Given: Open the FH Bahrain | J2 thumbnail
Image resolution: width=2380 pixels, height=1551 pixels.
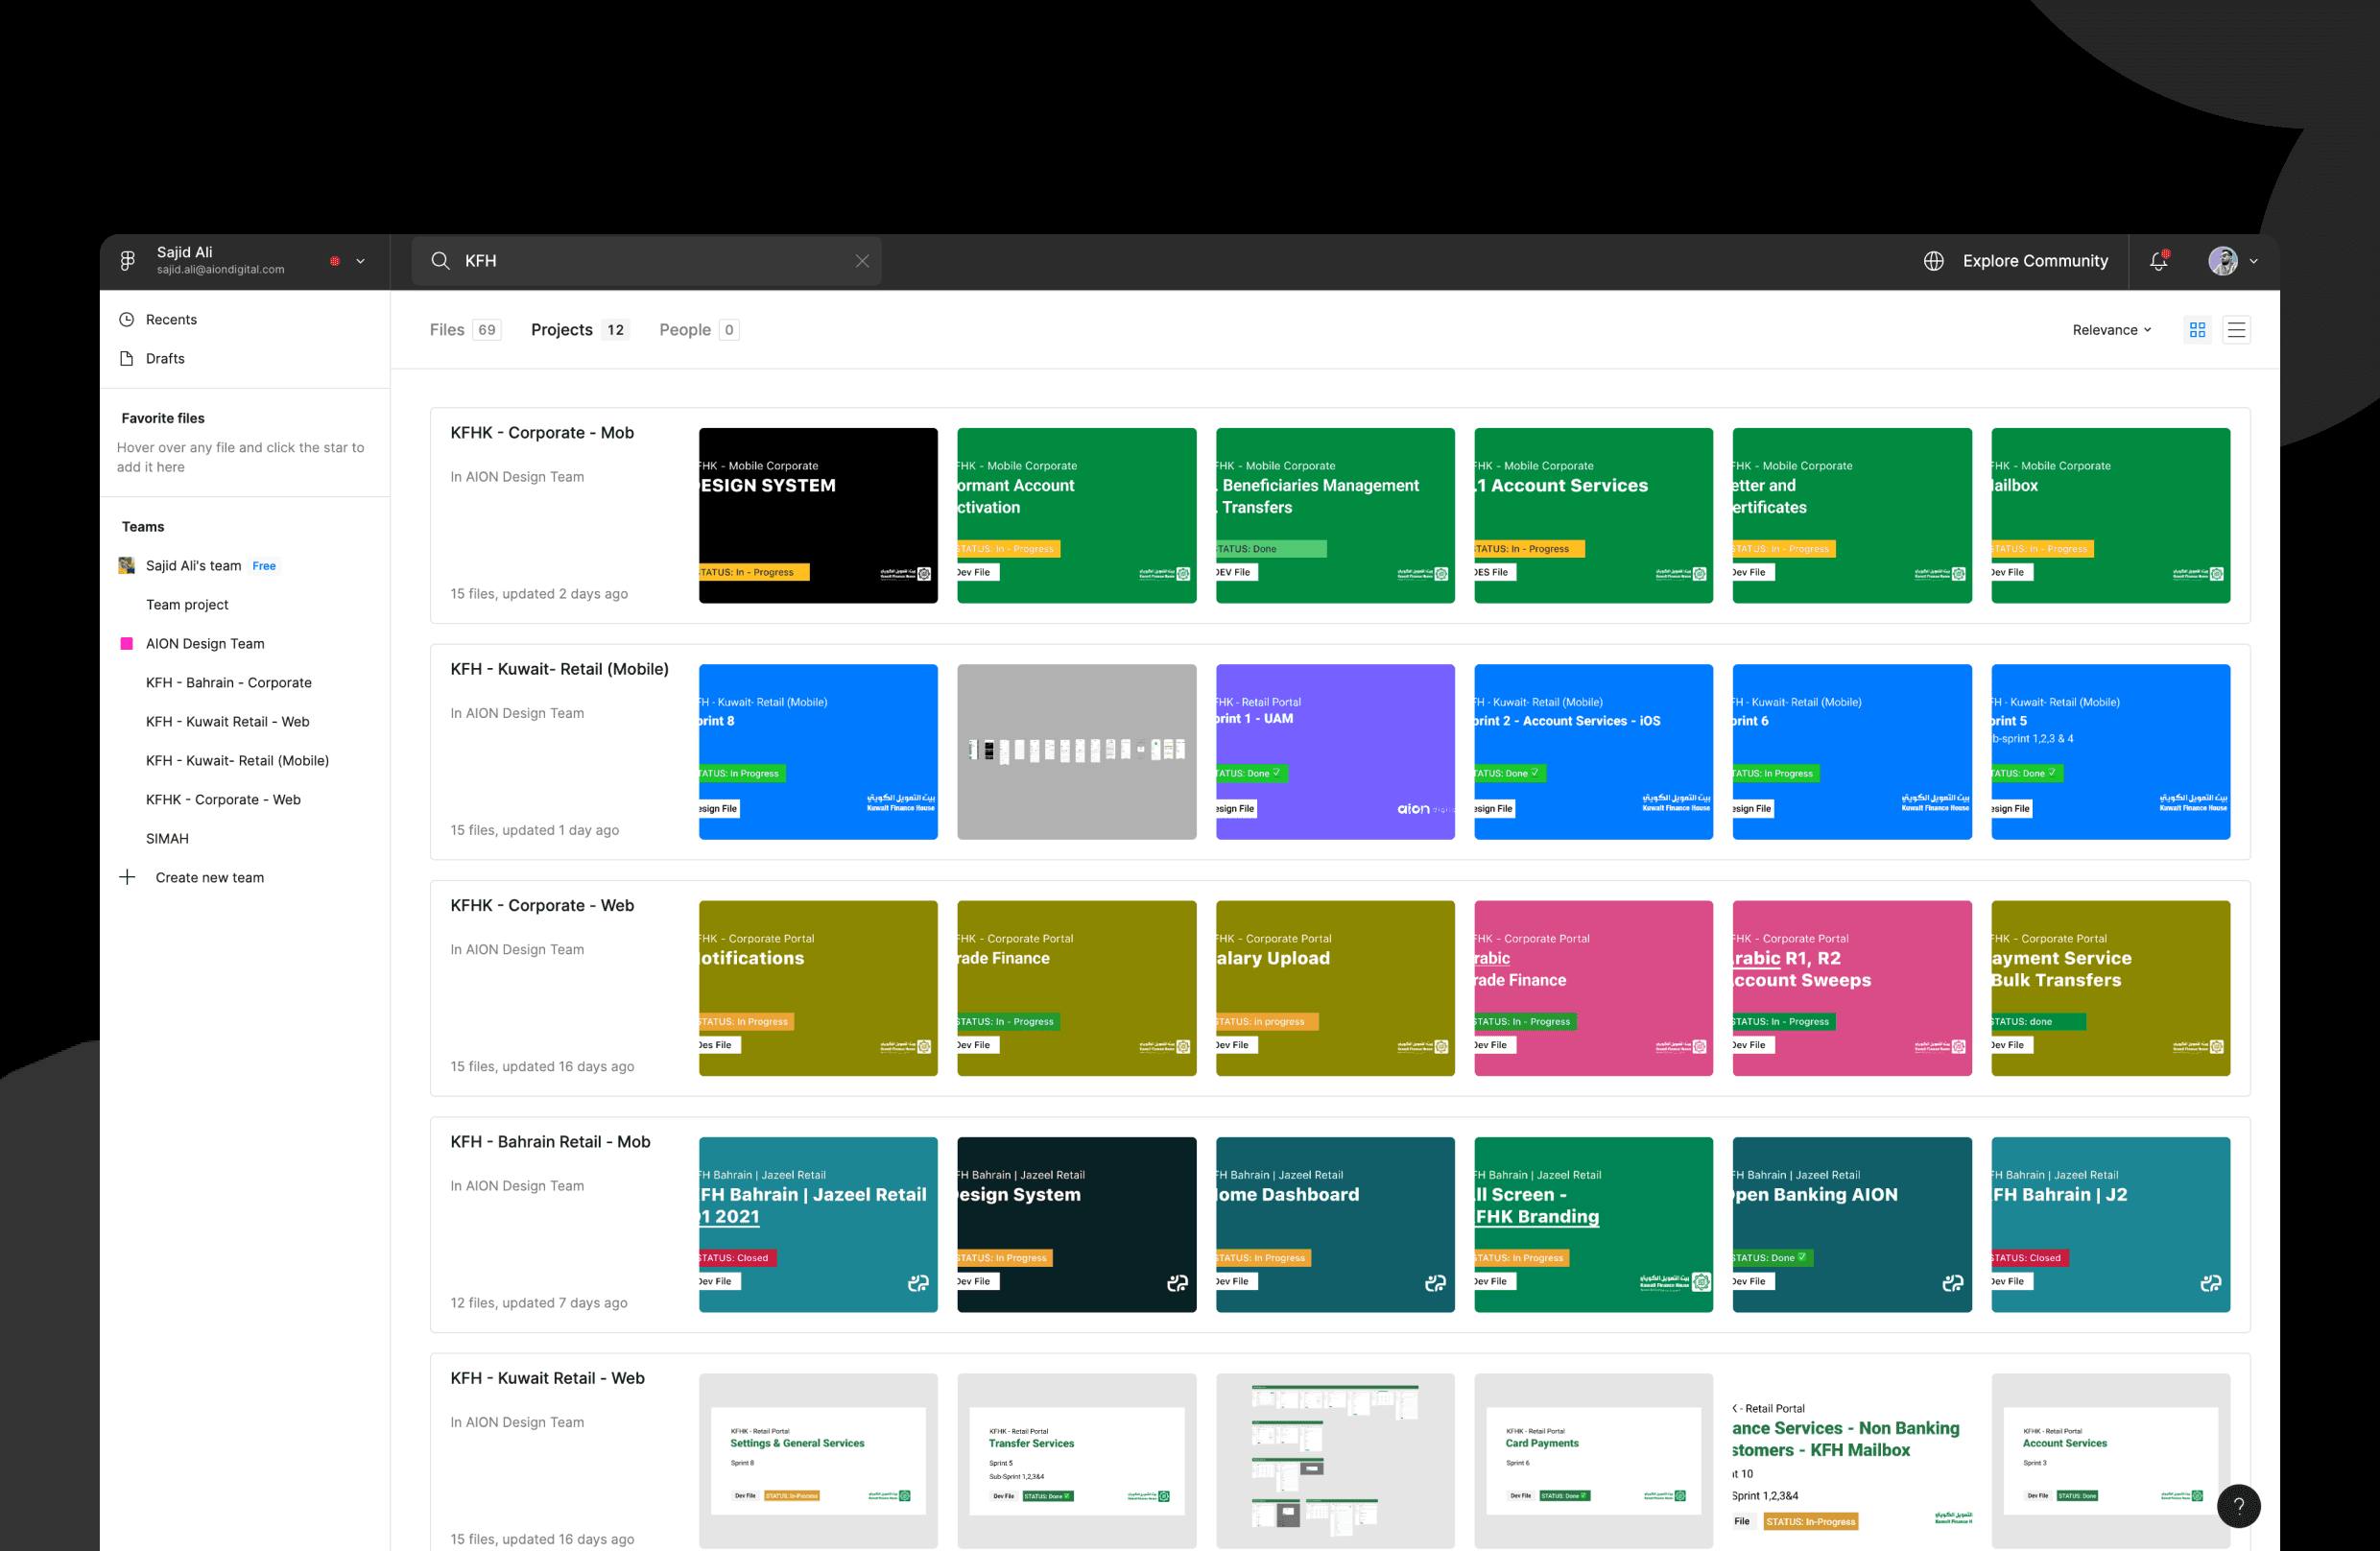Looking at the screenshot, I should click(x=2110, y=1225).
